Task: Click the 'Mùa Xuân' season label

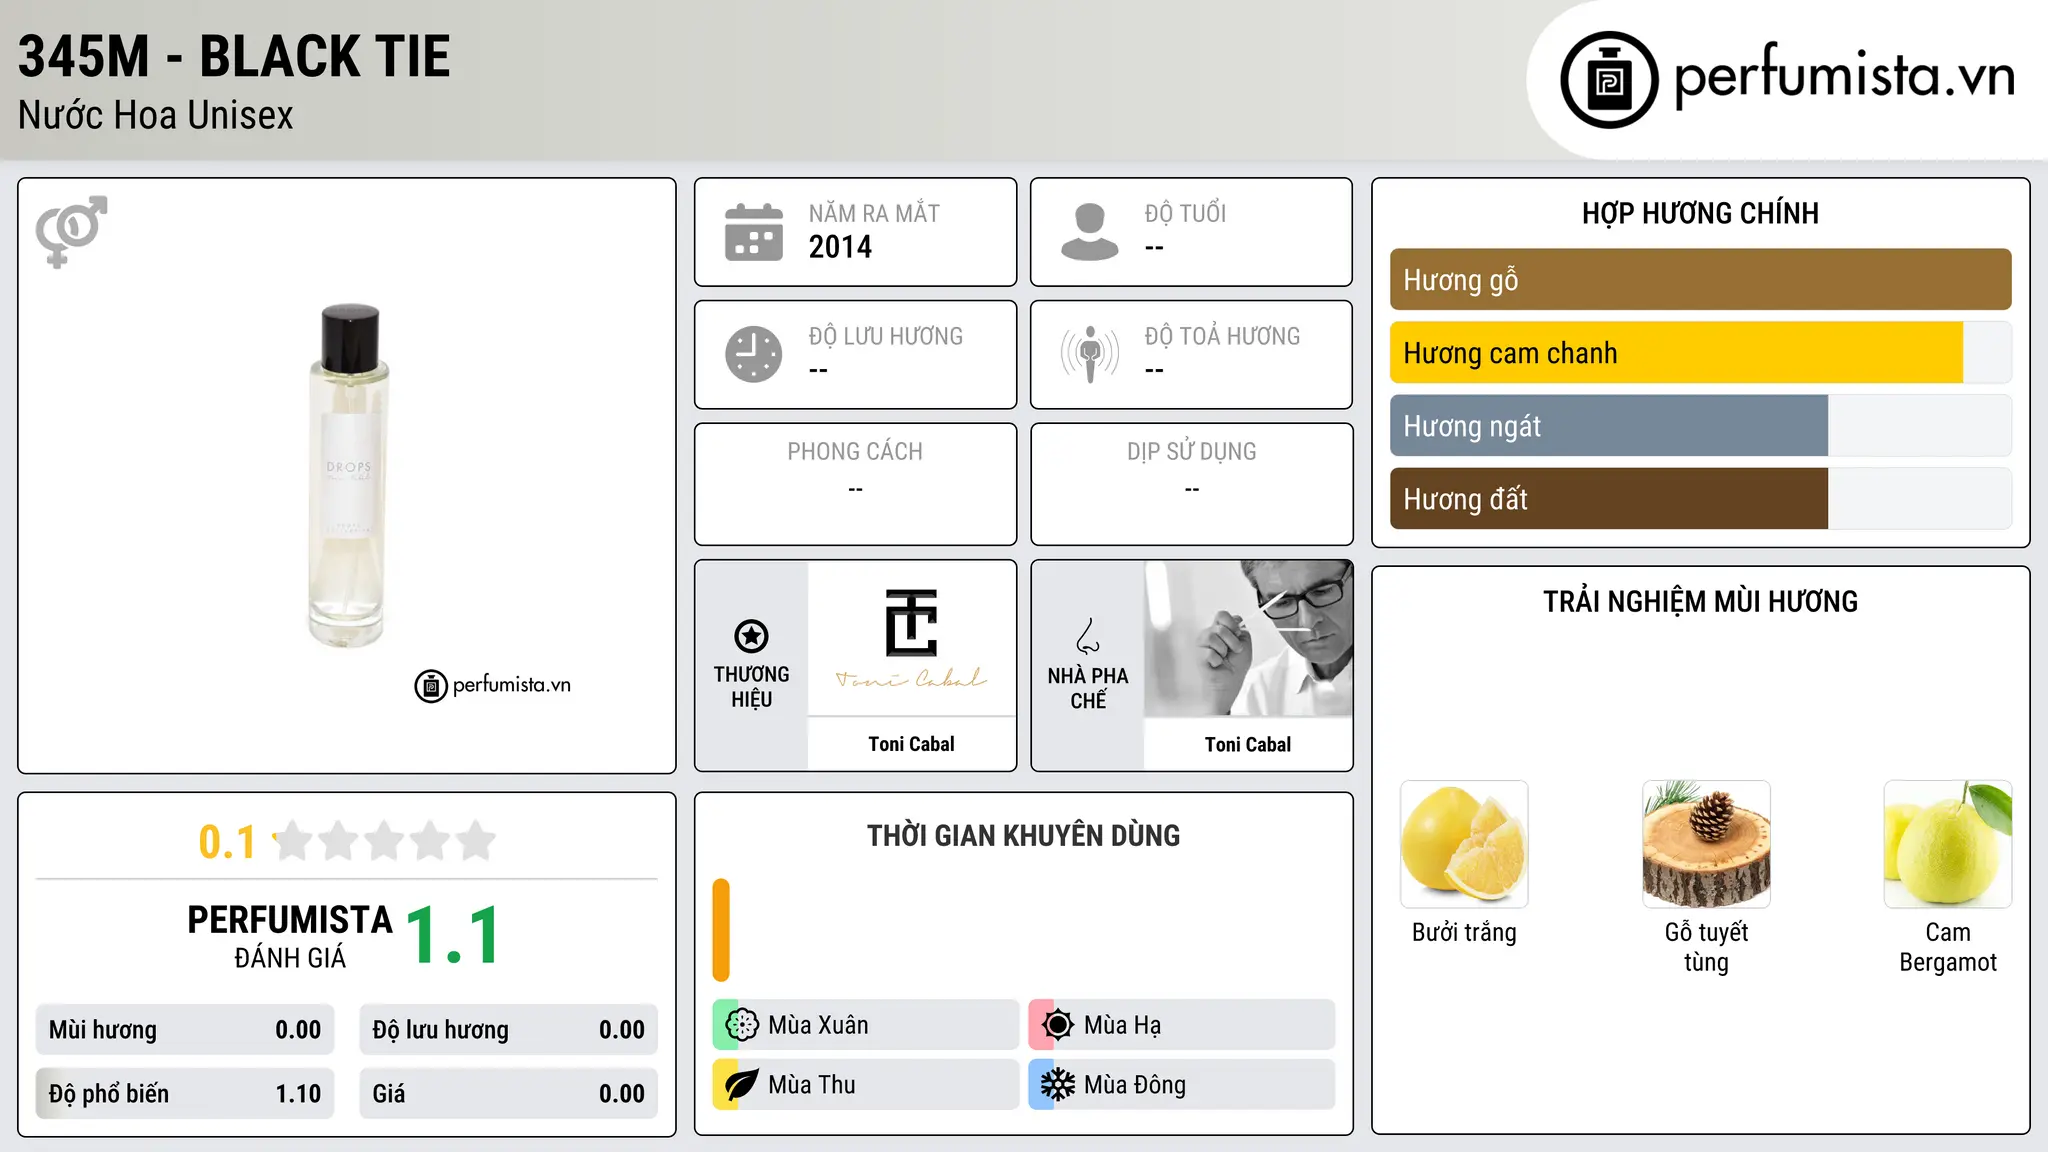Action: click(x=818, y=1026)
